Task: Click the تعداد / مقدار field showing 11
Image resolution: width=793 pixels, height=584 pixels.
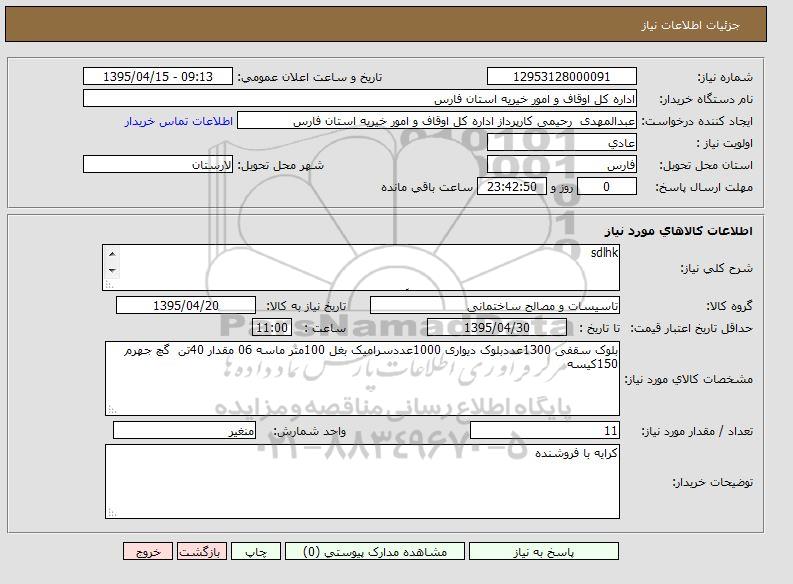Action: point(545,430)
